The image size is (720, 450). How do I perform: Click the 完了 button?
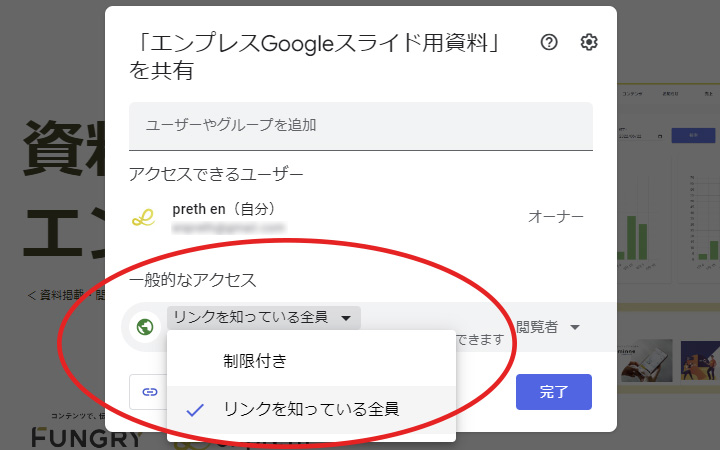coord(554,392)
